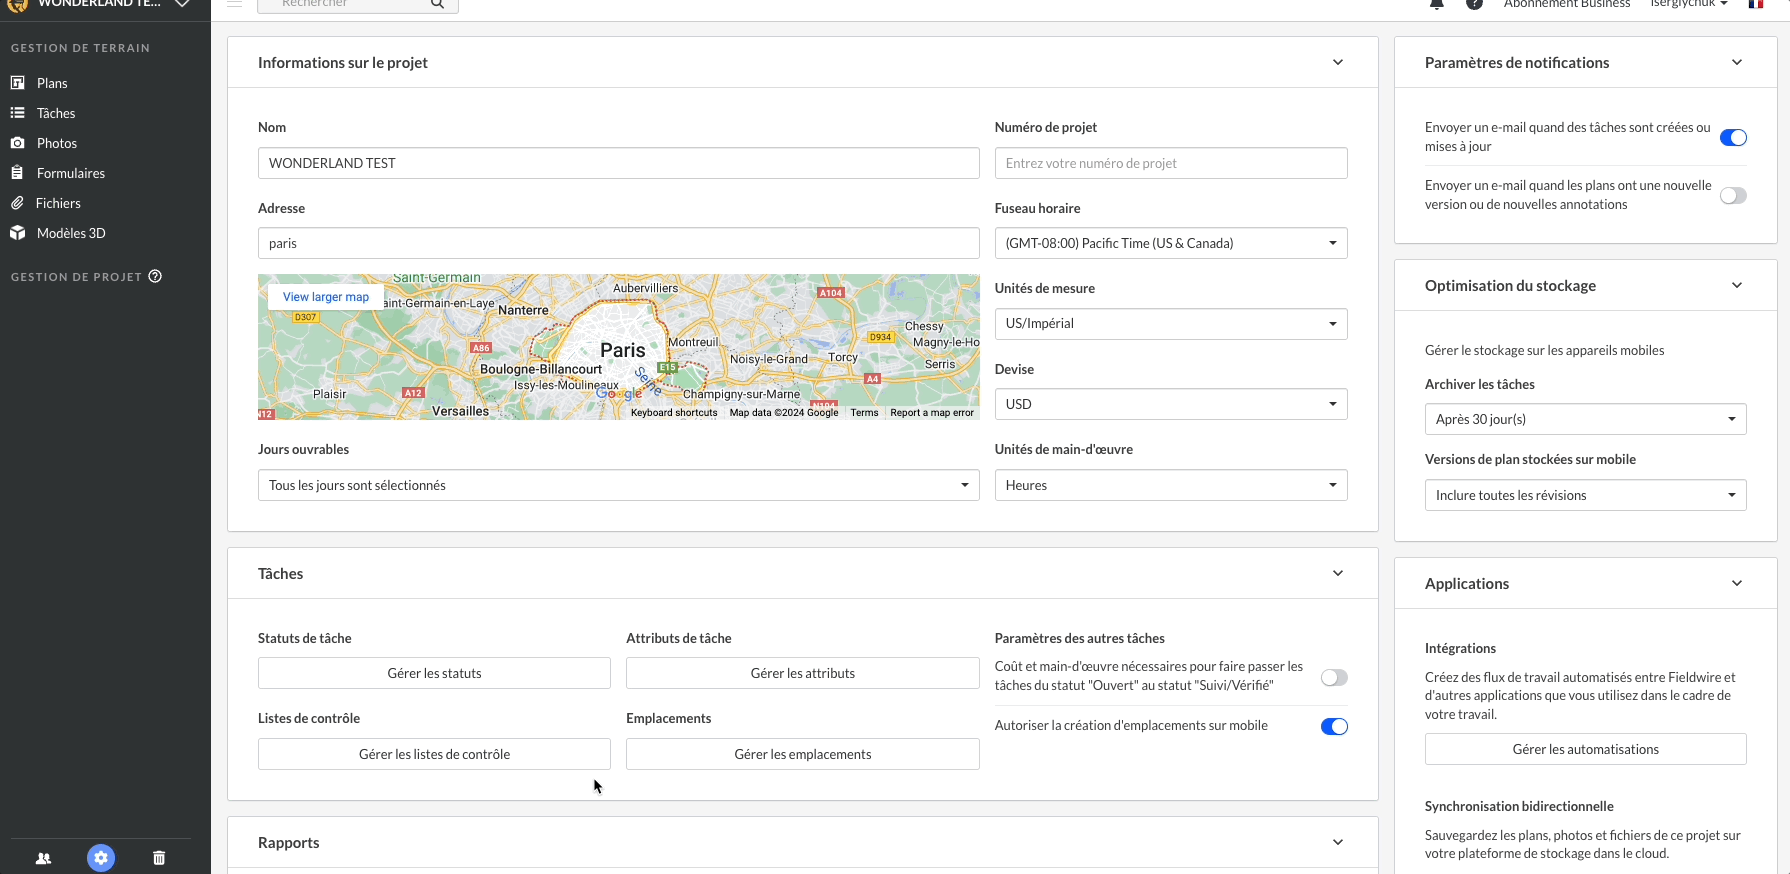Click Keyboard shortcuts on the map

point(674,413)
